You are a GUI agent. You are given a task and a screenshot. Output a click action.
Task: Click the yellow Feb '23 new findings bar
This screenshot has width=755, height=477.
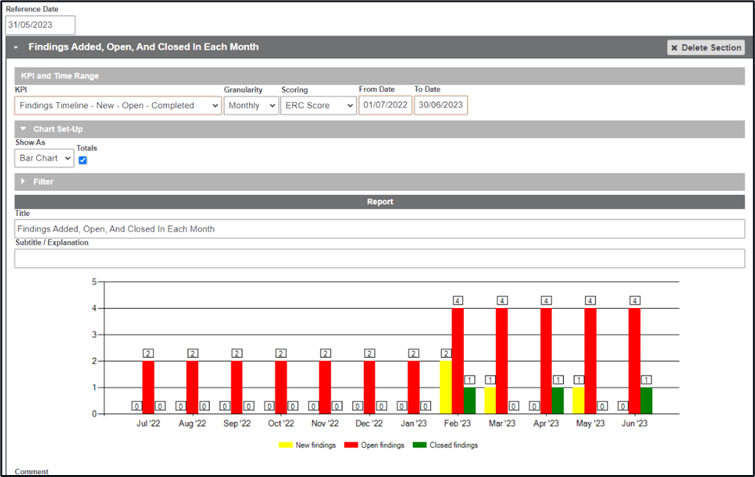[x=446, y=387]
